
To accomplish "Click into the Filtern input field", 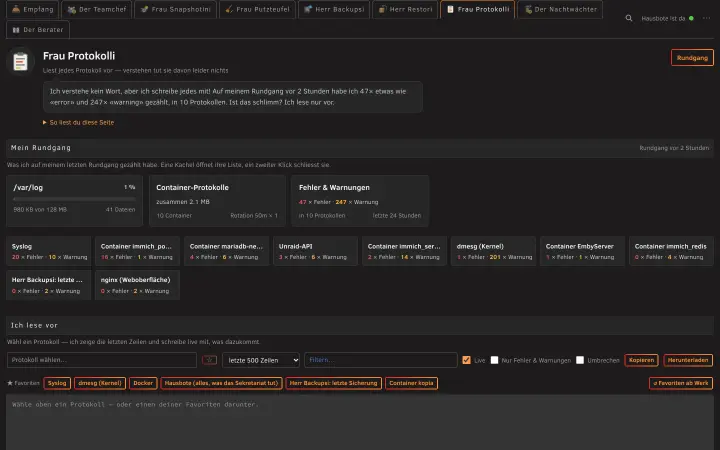I will click(381, 360).
